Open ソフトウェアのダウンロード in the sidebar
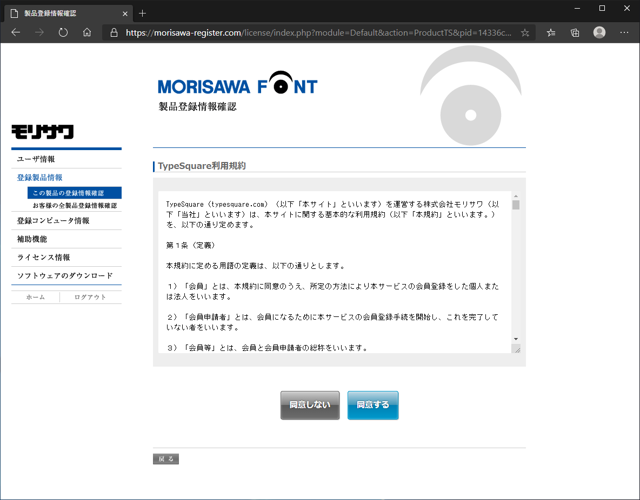This screenshot has width=640, height=500. click(x=65, y=276)
